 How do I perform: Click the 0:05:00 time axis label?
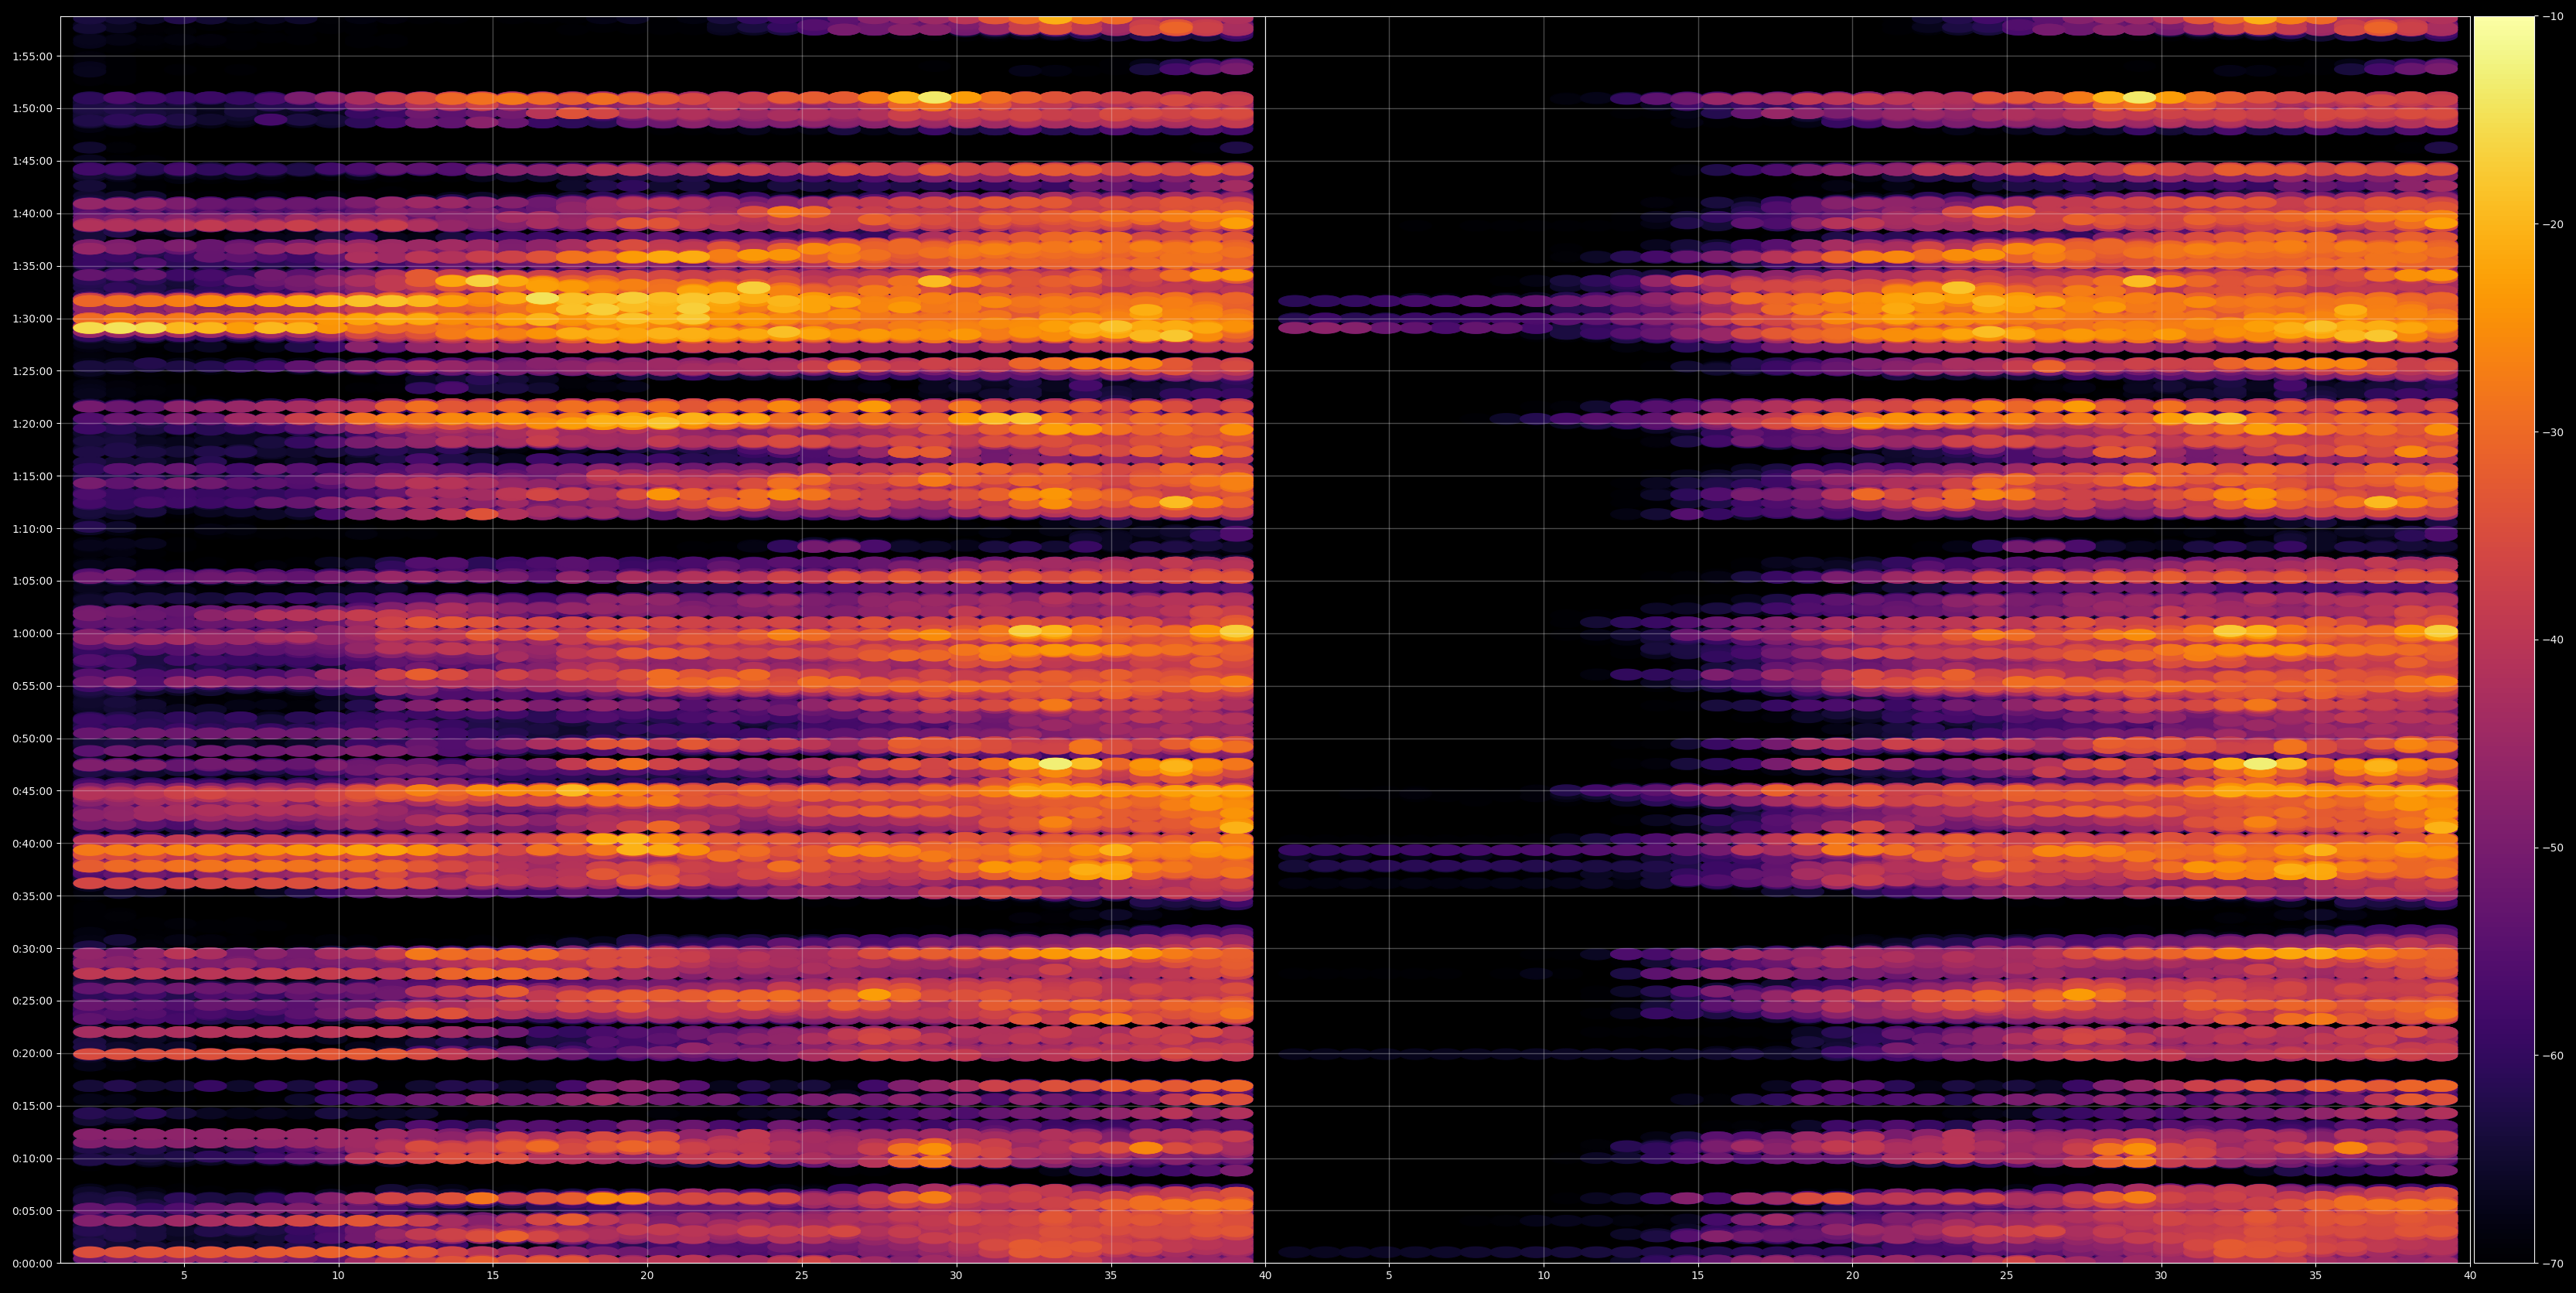pos(32,1211)
